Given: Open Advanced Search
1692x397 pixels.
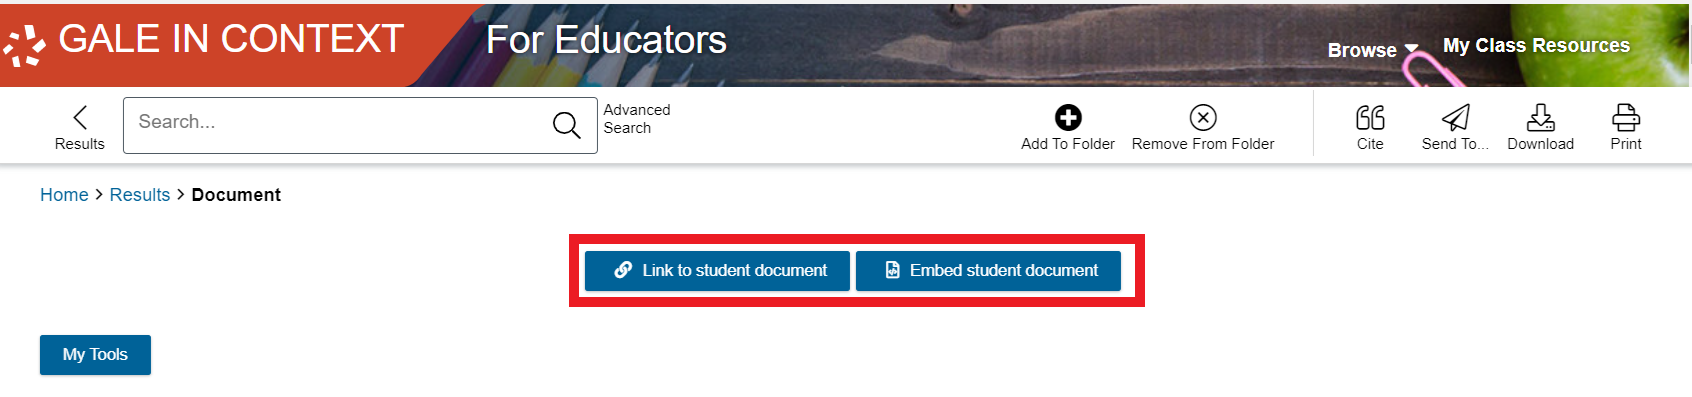Looking at the screenshot, I should click(637, 119).
